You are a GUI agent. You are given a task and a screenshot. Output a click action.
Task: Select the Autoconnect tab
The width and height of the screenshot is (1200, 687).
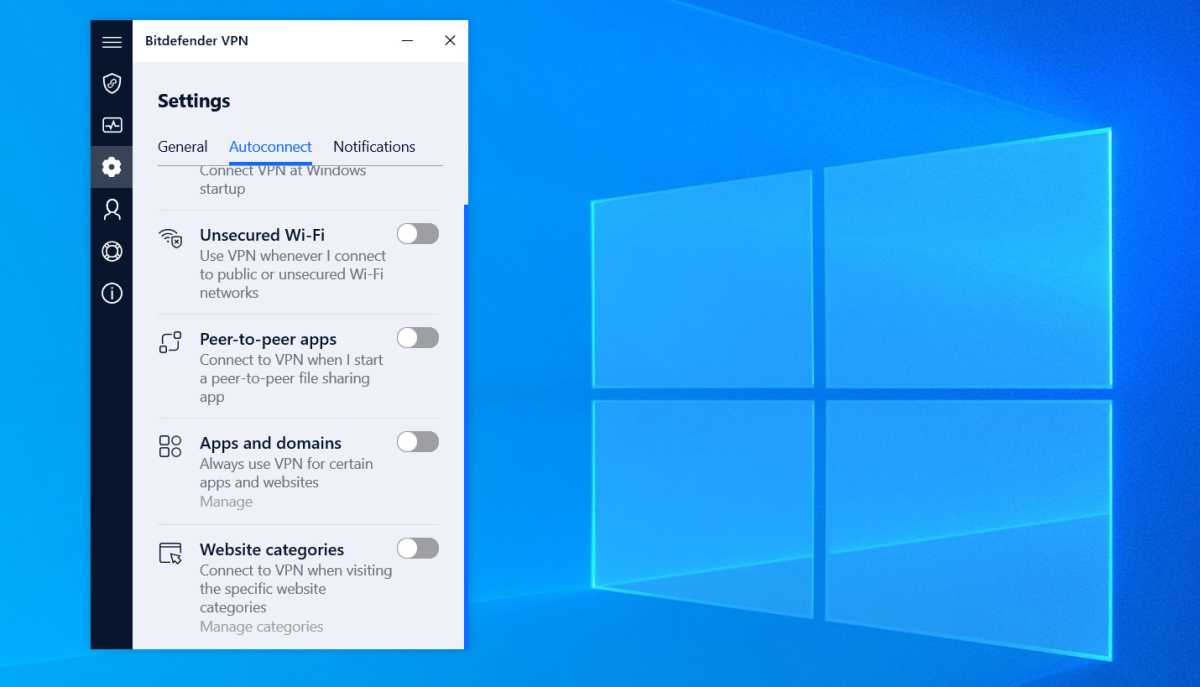pos(270,147)
